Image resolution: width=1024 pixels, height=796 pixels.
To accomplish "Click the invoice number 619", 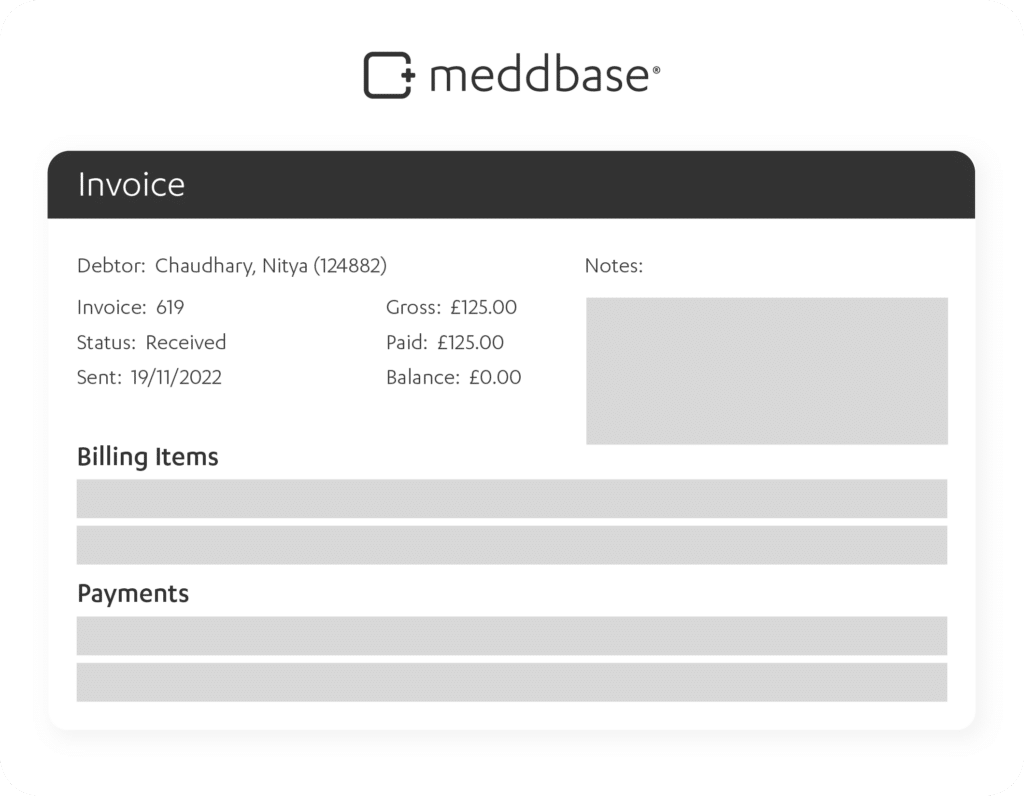I will [170, 307].
